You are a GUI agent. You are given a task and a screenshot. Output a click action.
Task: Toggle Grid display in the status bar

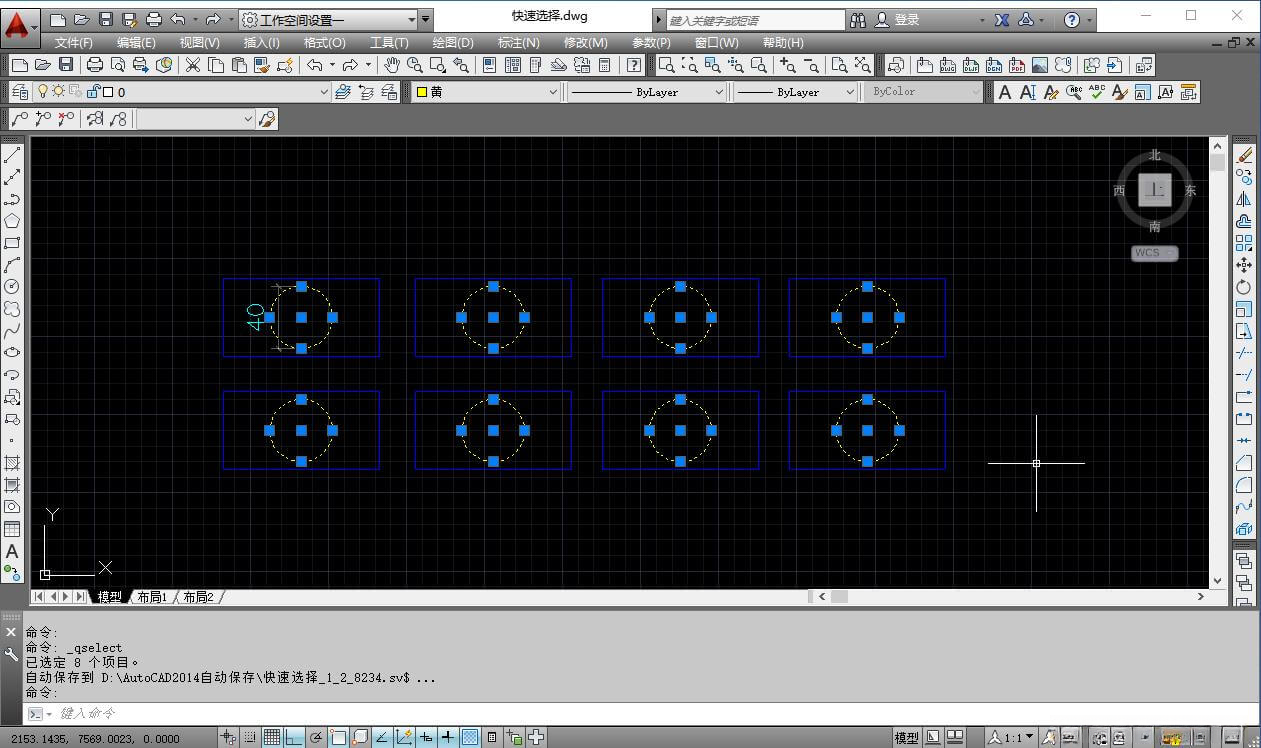click(272, 739)
